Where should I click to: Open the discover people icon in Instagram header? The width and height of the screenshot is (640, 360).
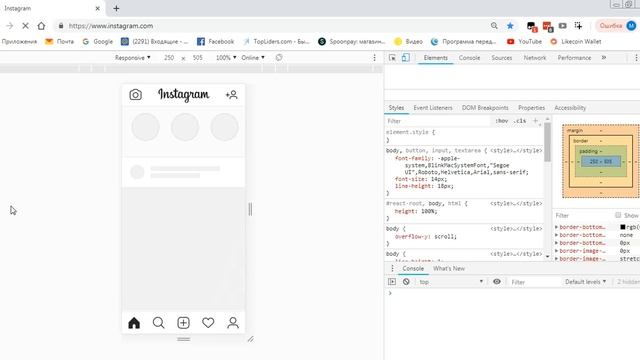click(x=231, y=95)
